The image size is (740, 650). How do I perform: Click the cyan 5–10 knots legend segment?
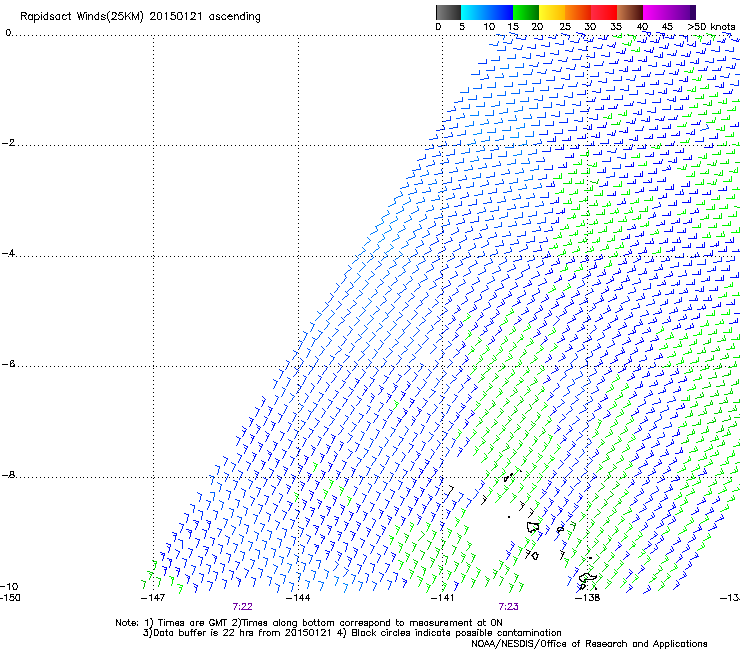tap(474, 12)
